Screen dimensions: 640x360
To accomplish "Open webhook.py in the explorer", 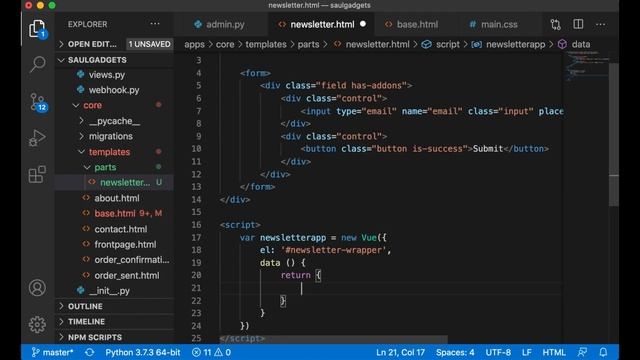I will (114, 90).
